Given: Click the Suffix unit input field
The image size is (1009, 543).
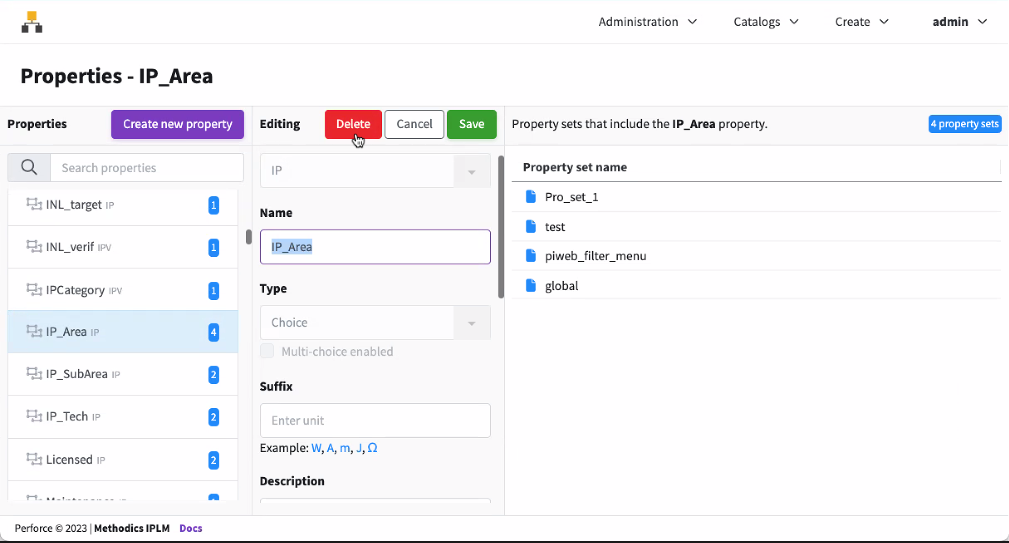Looking at the screenshot, I should pyautogui.click(x=375, y=421).
